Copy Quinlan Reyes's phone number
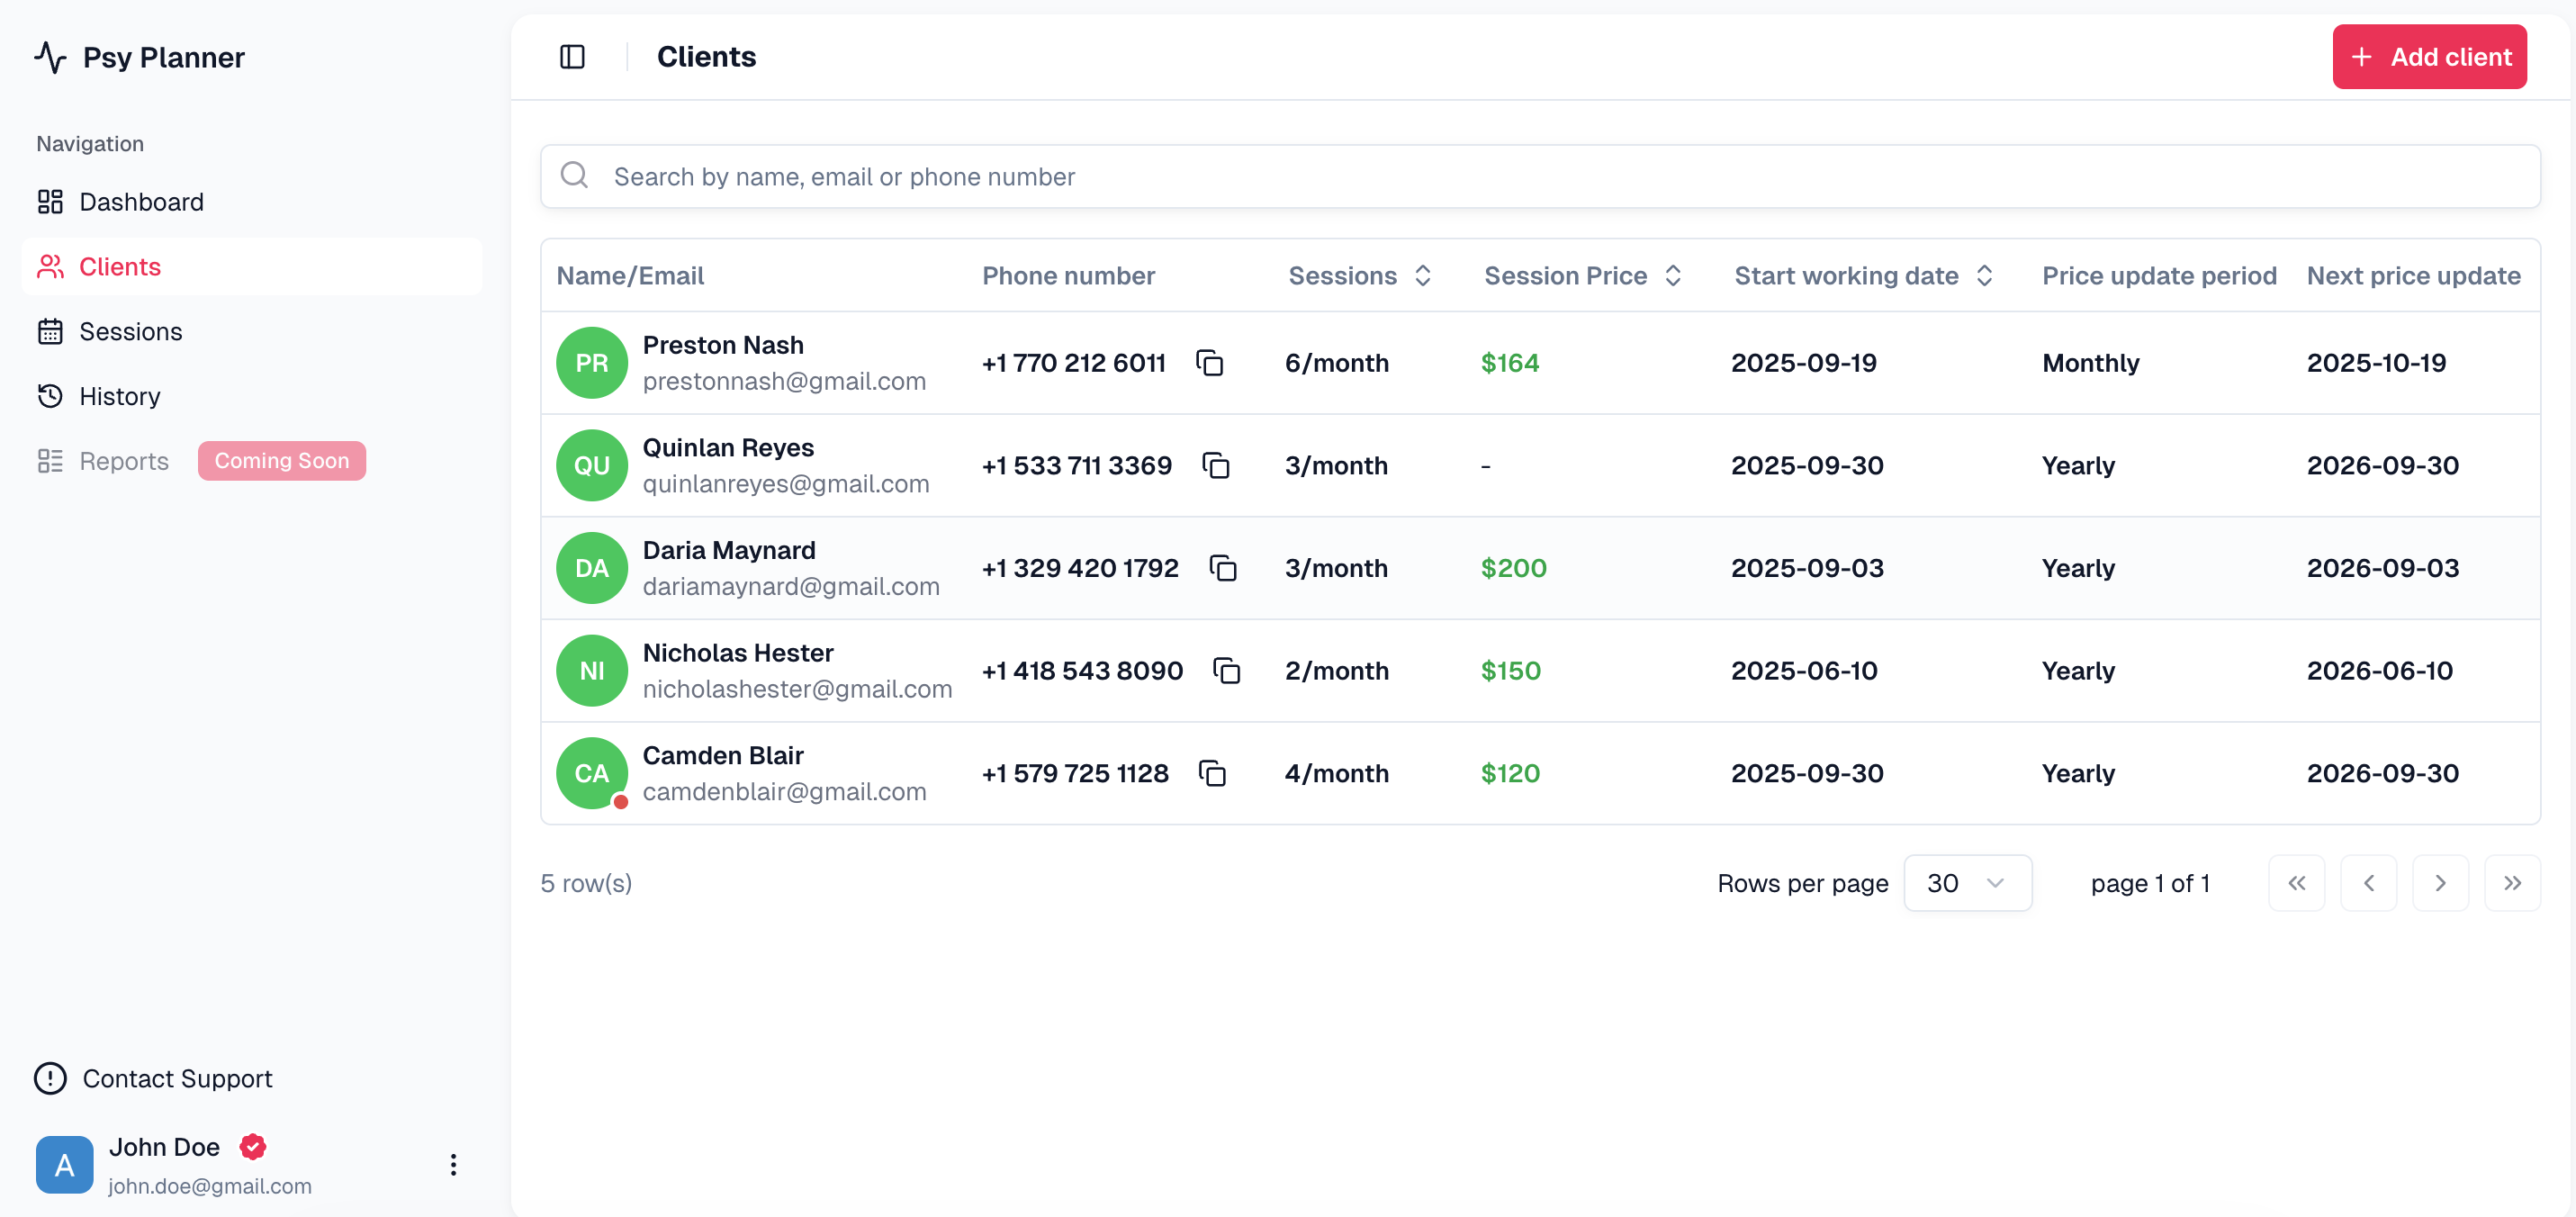The width and height of the screenshot is (2576, 1217). [x=1215, y=466]
